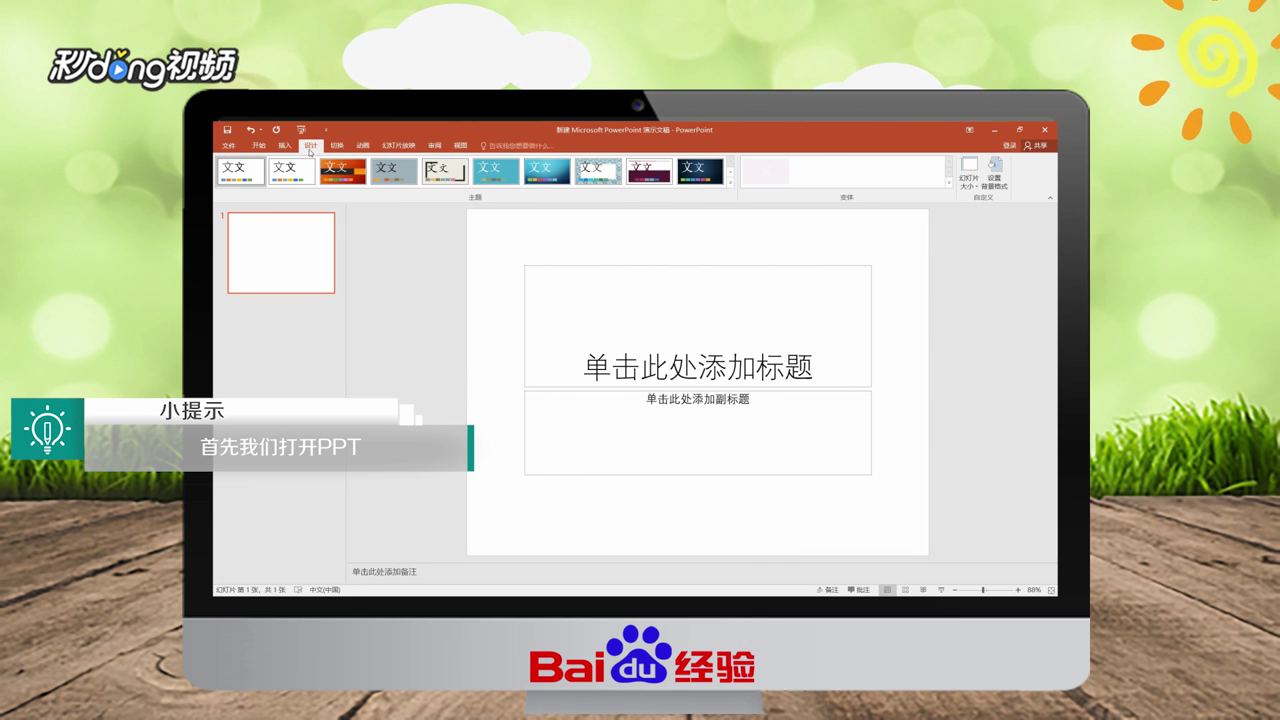Viewport: 1280px width, 720px height.
Task: Open the 审阅 ribbon tab
Action: (434, 146)
